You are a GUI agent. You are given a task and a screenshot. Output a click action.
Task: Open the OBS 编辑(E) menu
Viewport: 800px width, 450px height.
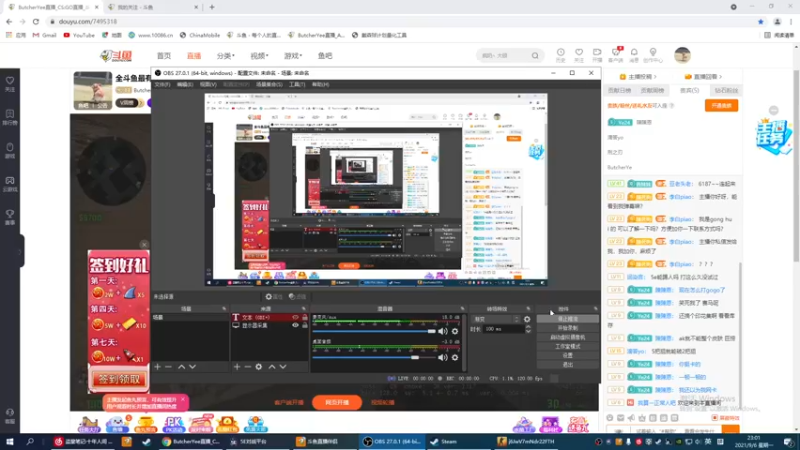185,84
